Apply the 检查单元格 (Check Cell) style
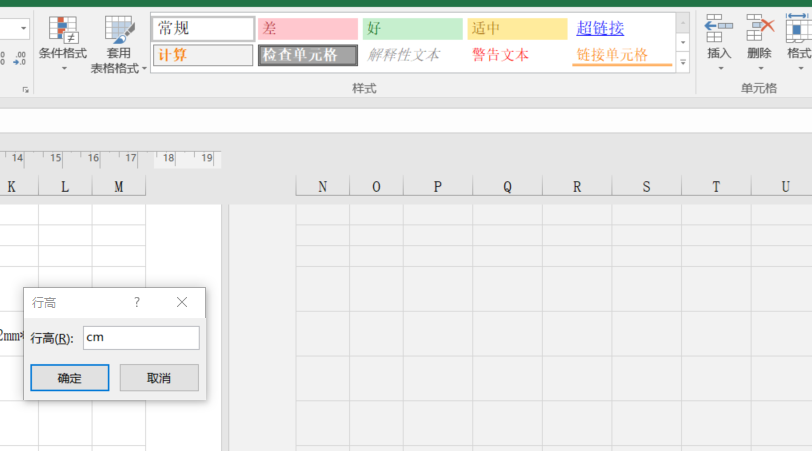 coord(308,55)
